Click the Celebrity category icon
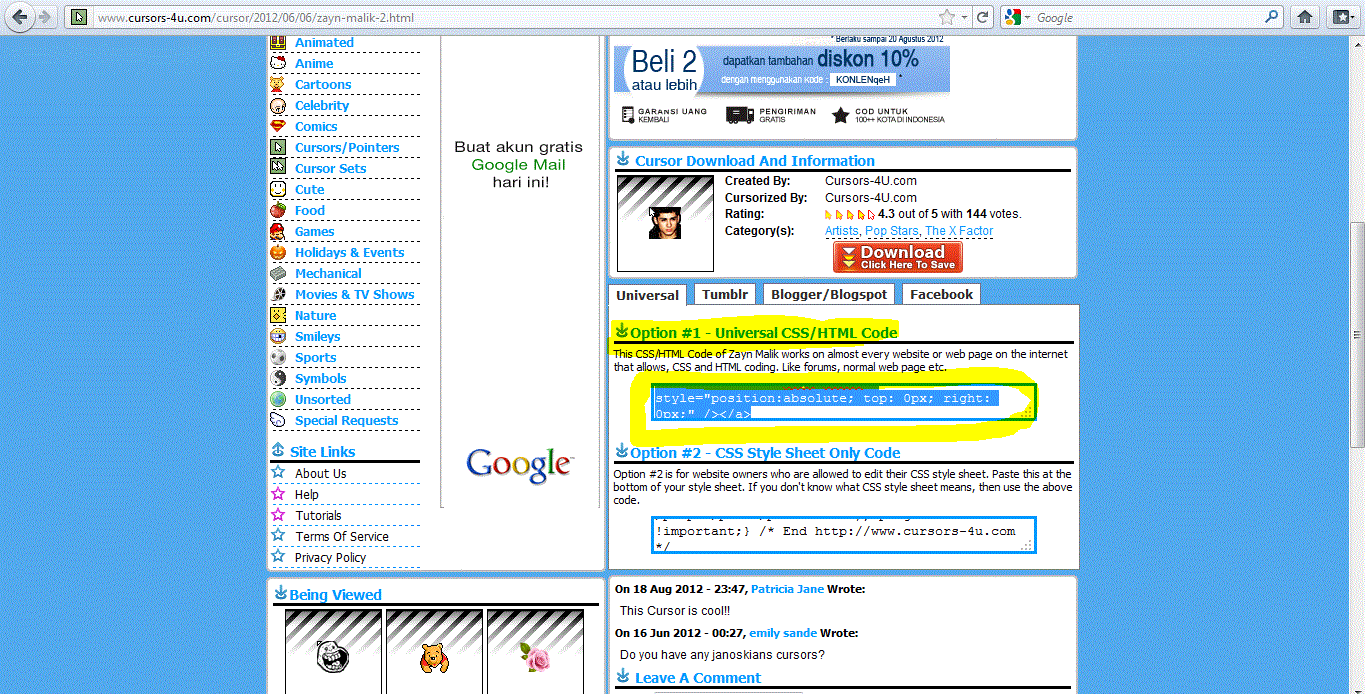The image size is (1365, 694). 278,105
